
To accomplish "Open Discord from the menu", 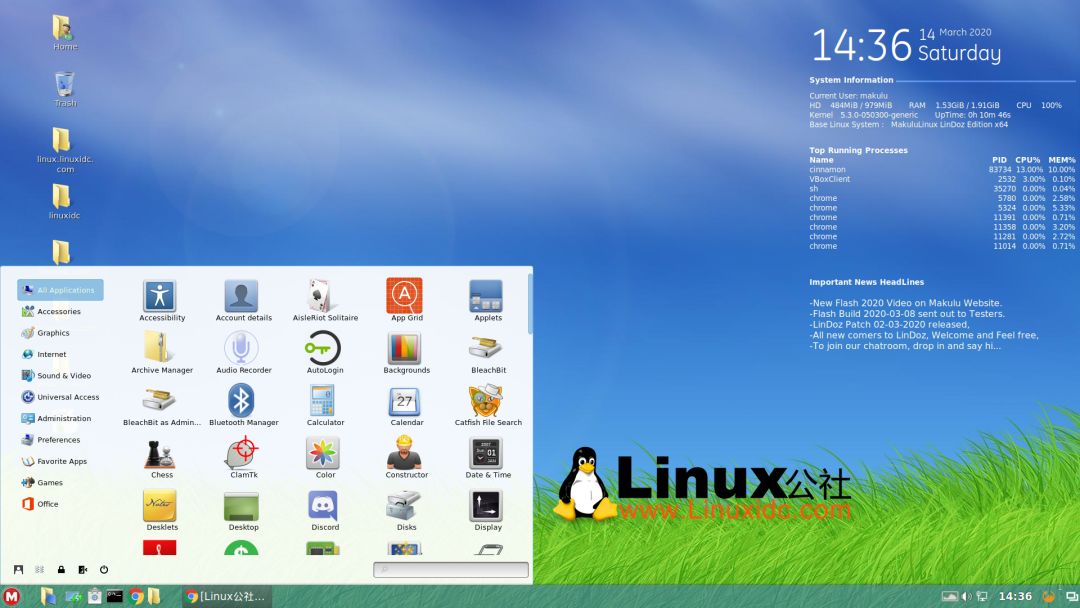I will (324, 506).
